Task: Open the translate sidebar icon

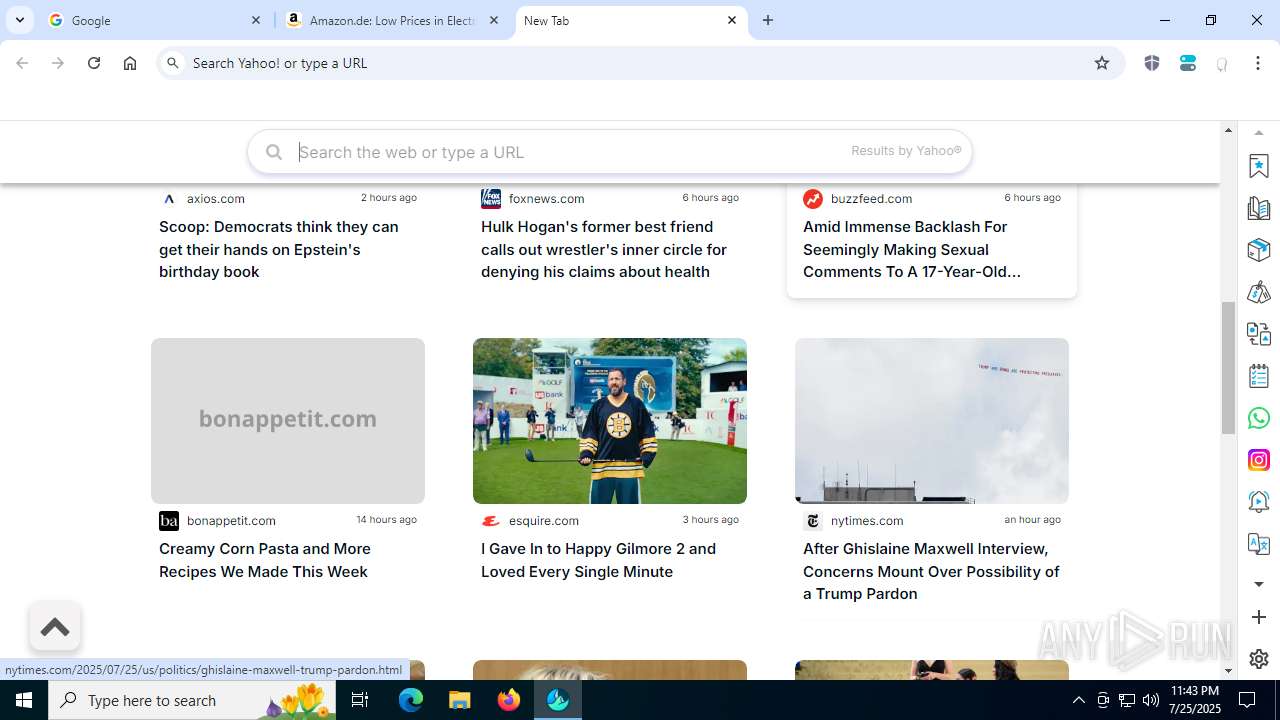Action: (1259, 544)
